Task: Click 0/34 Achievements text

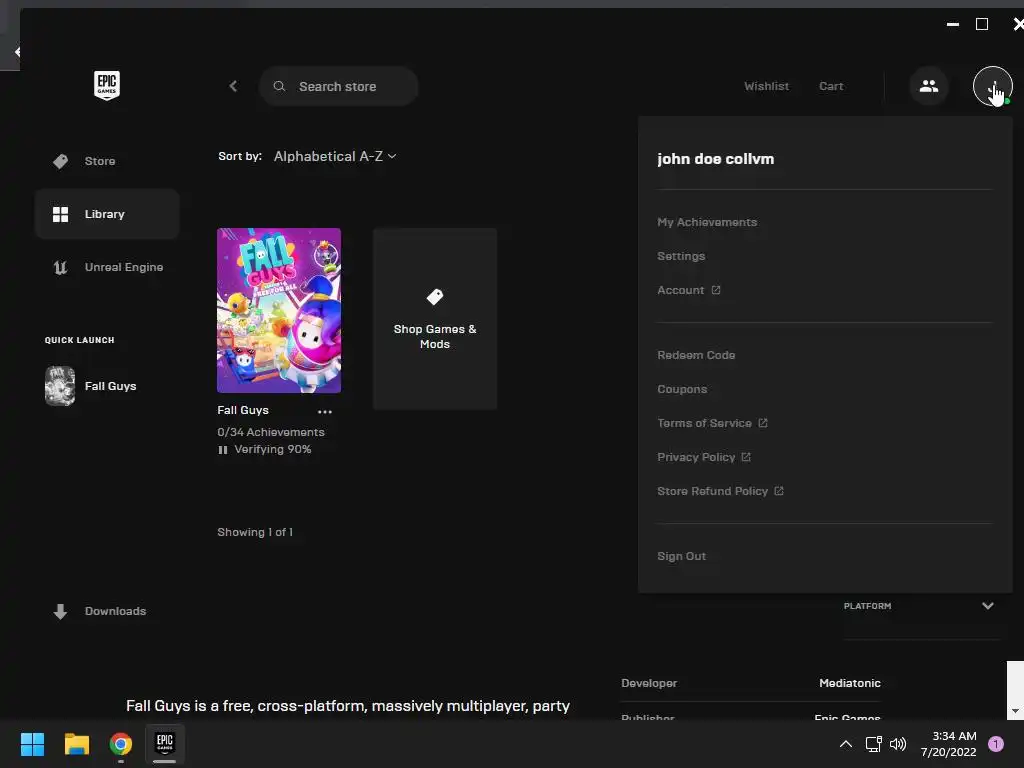Action: coord(271,432)
